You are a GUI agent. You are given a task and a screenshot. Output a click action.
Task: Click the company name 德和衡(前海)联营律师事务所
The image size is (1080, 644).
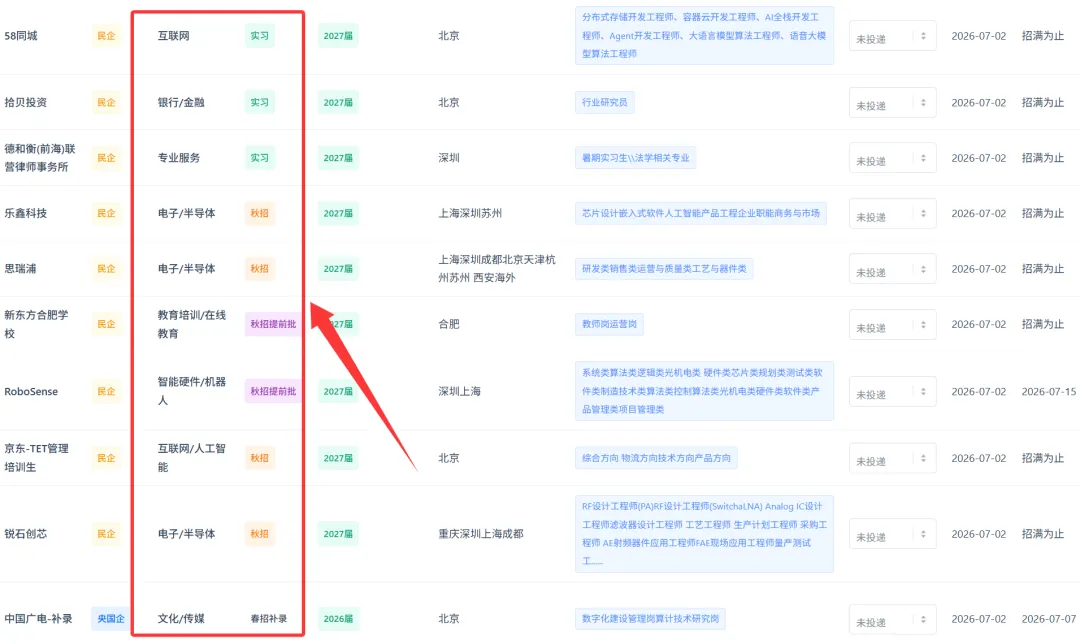(x=40, y=158)
